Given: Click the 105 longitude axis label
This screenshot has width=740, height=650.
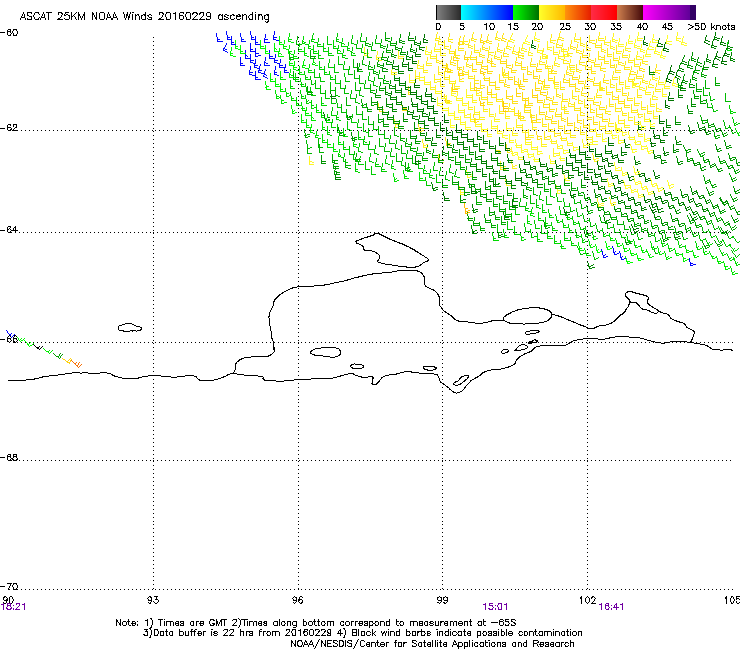Looking at the screenshot, I should 732,600.
